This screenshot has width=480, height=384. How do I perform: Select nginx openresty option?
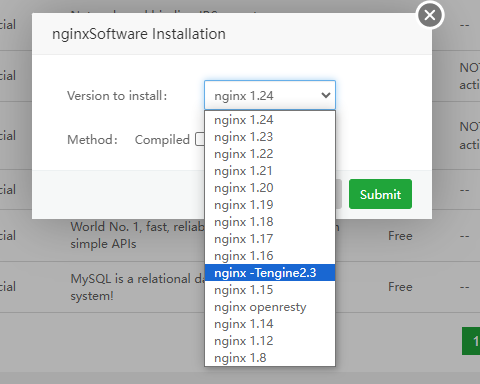(270, 307)
